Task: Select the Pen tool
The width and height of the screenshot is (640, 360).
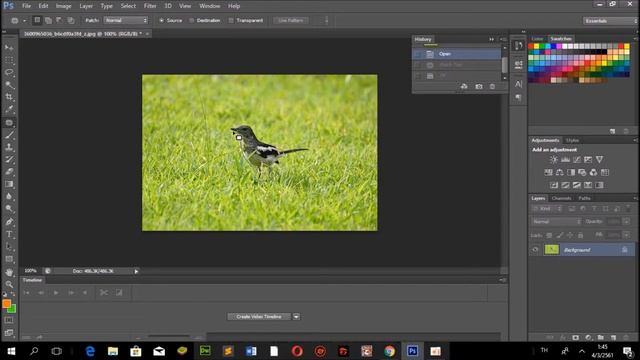Action: [x=9, y=222]
